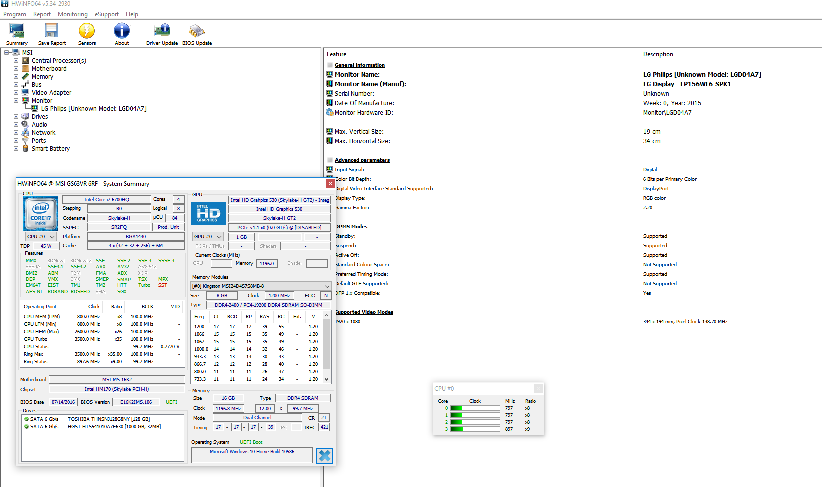Open the Support menu

[x=106, y=14]
